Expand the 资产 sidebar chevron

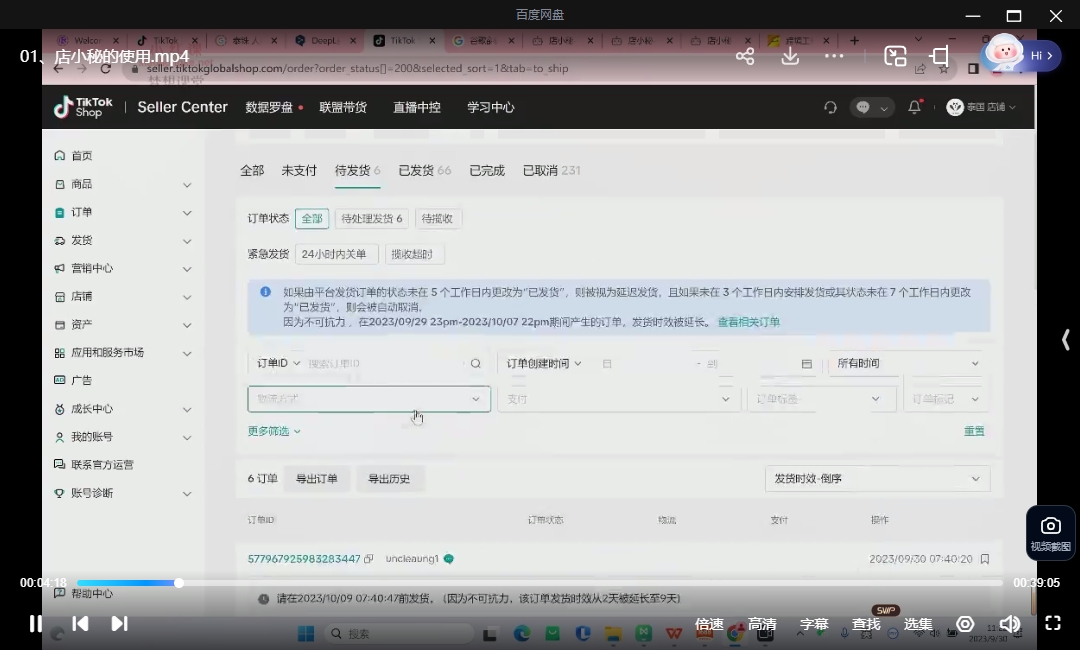point(187,325)
